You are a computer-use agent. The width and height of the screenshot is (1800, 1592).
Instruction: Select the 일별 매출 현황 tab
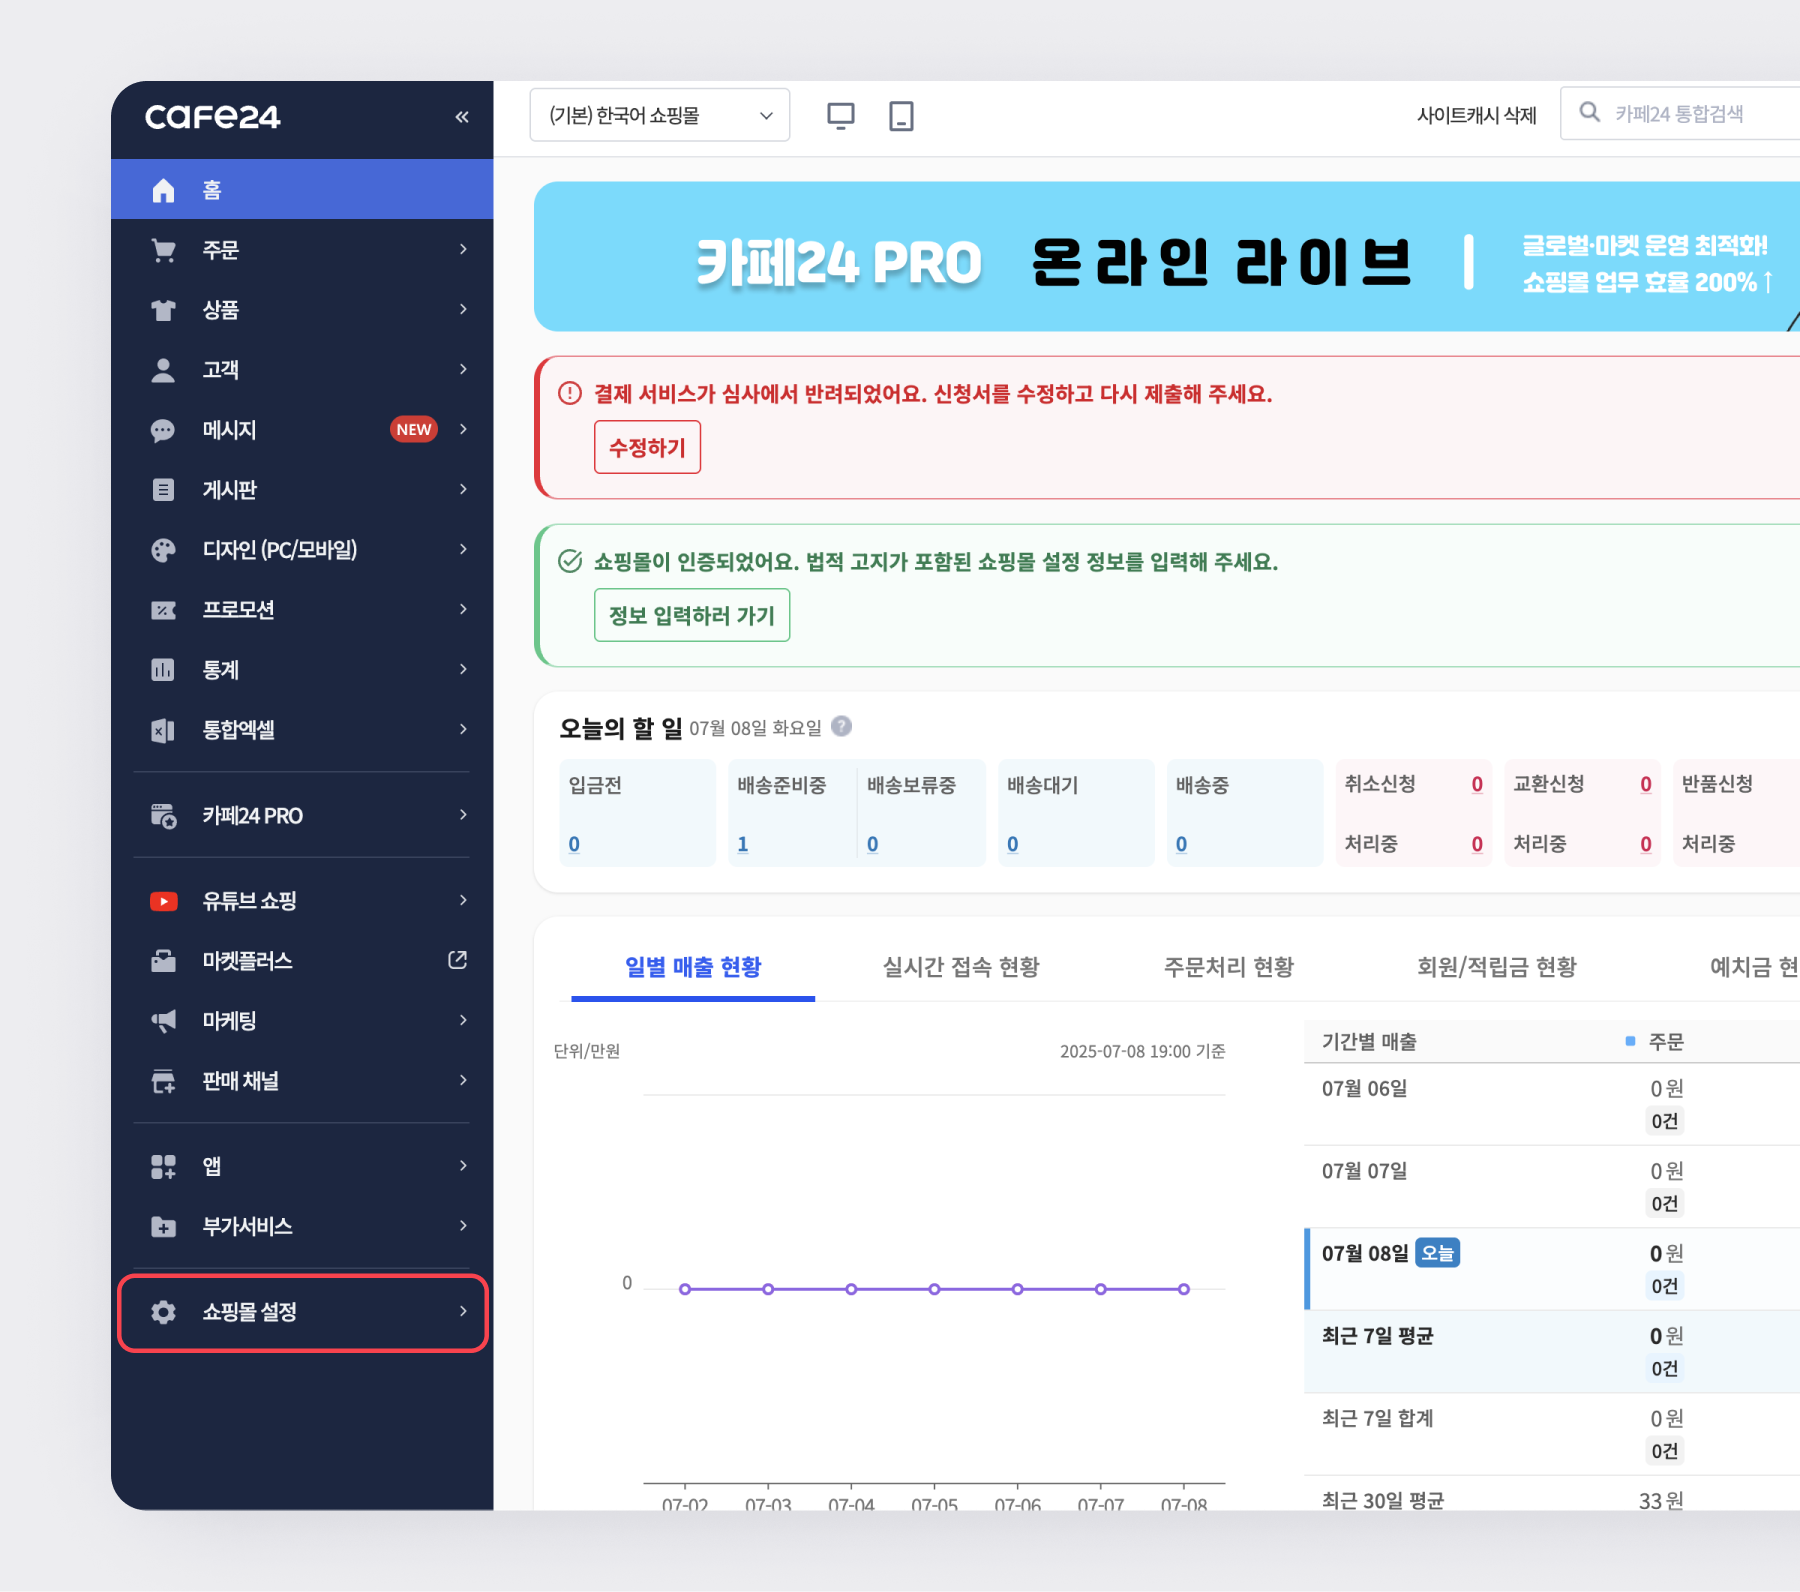tap(693, 967)
